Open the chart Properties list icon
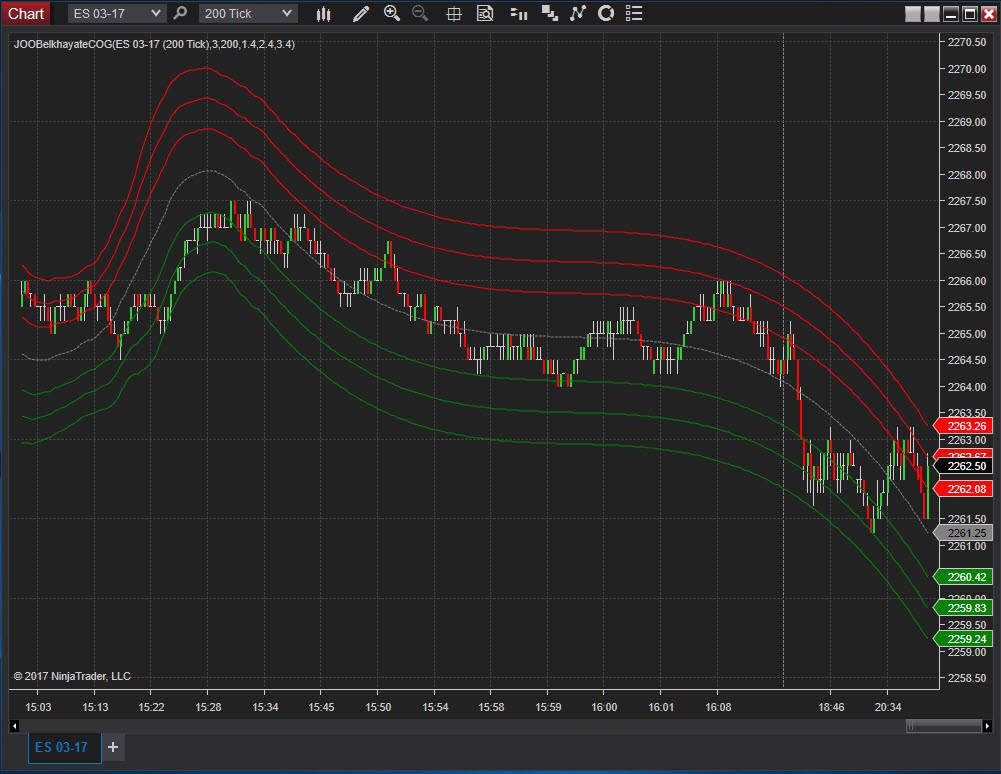The width and height of the screenshot is (1001, 774). 633,13
